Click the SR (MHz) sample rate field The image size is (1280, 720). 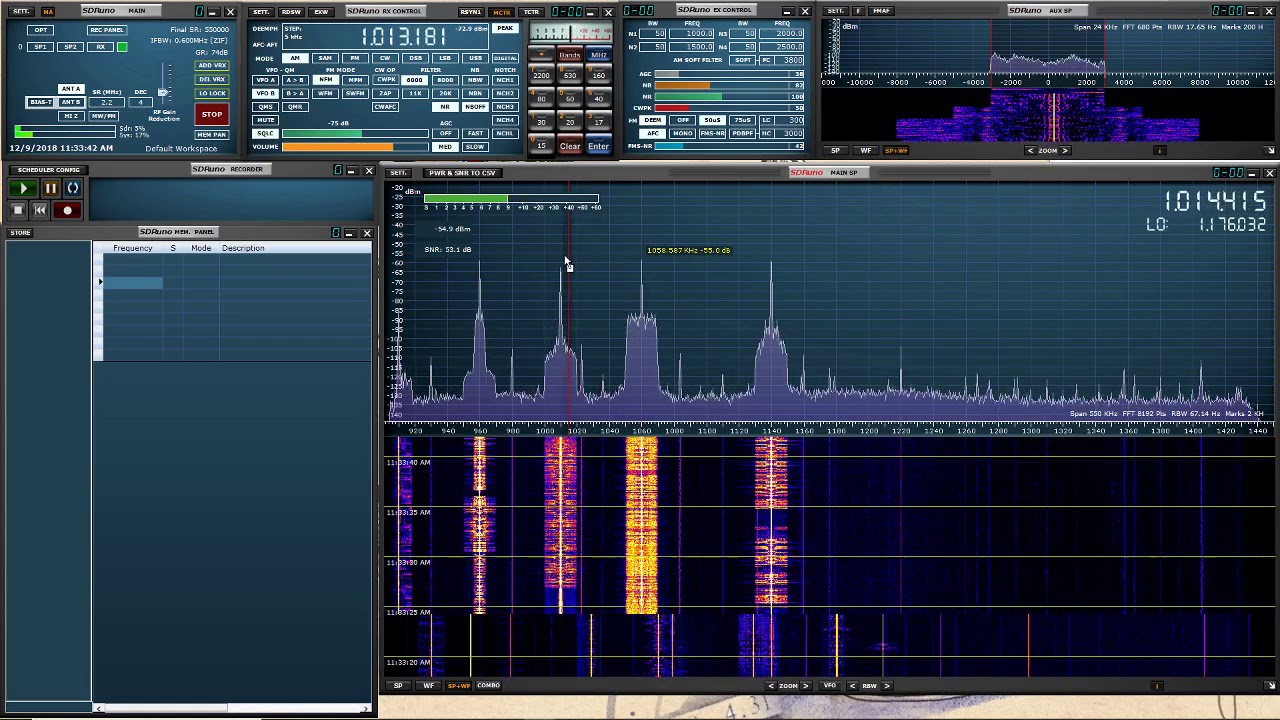pos(106,103)
